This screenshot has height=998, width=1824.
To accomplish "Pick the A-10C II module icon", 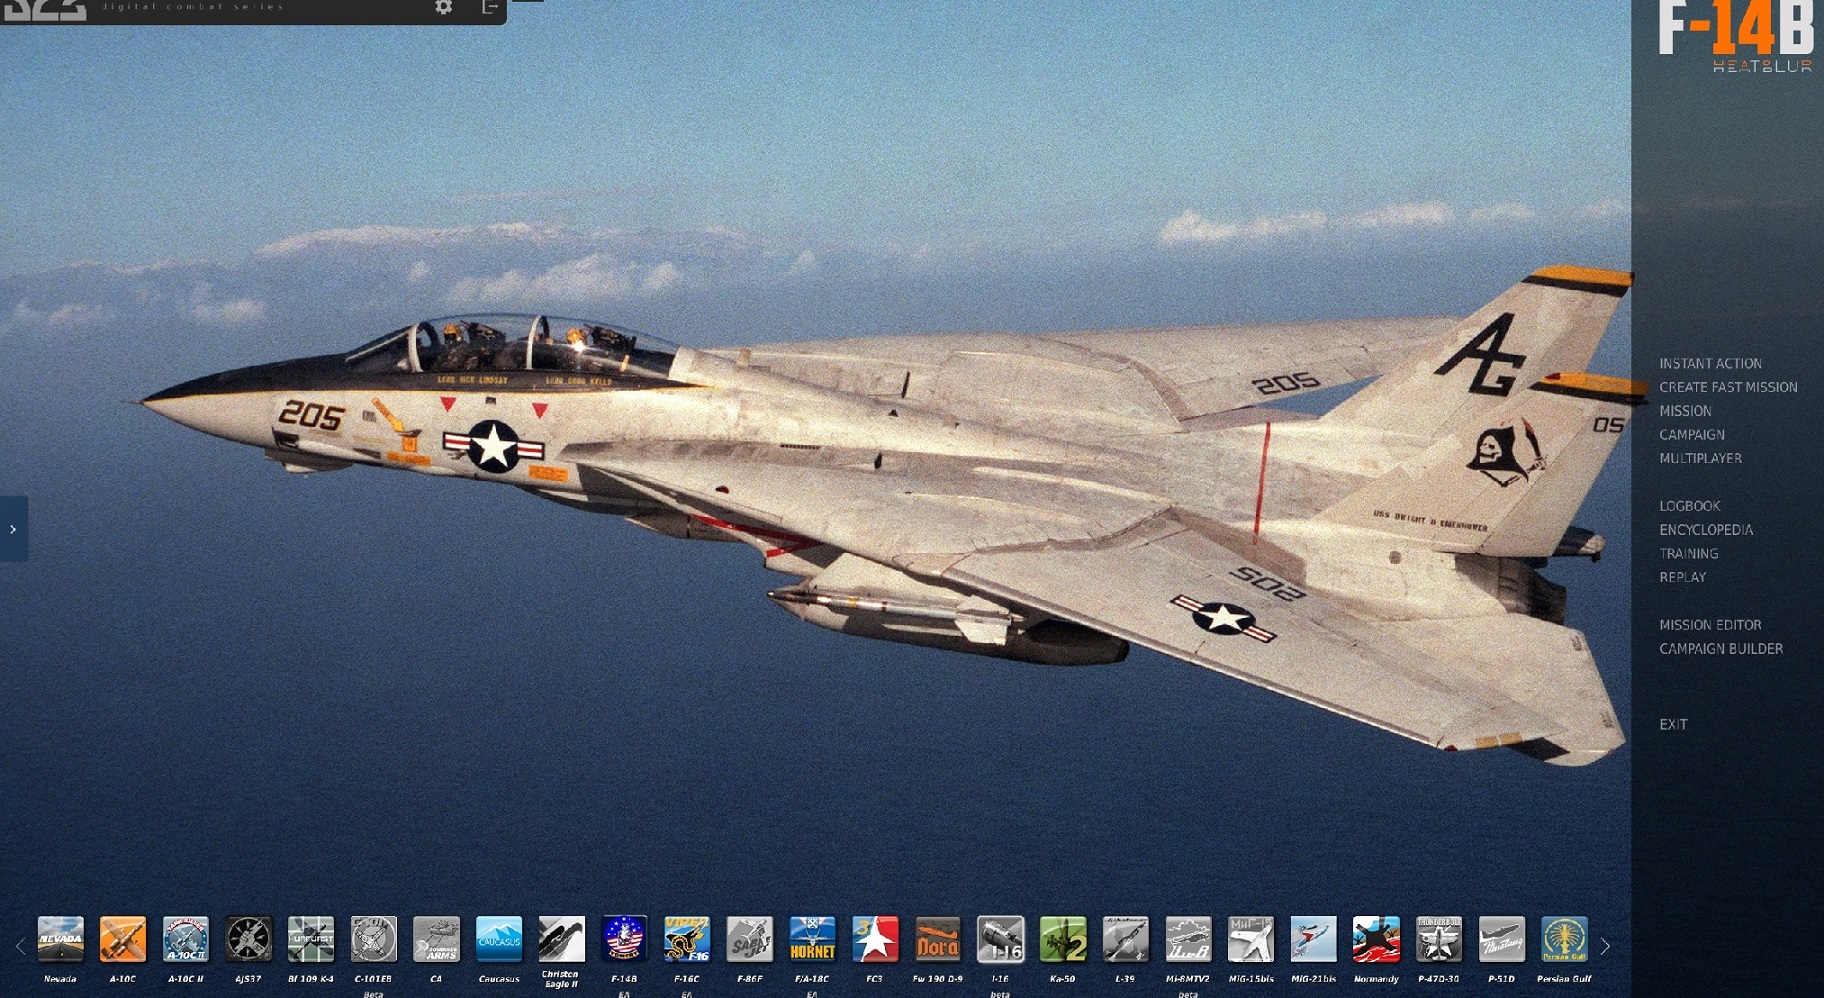I will (186, 940).
